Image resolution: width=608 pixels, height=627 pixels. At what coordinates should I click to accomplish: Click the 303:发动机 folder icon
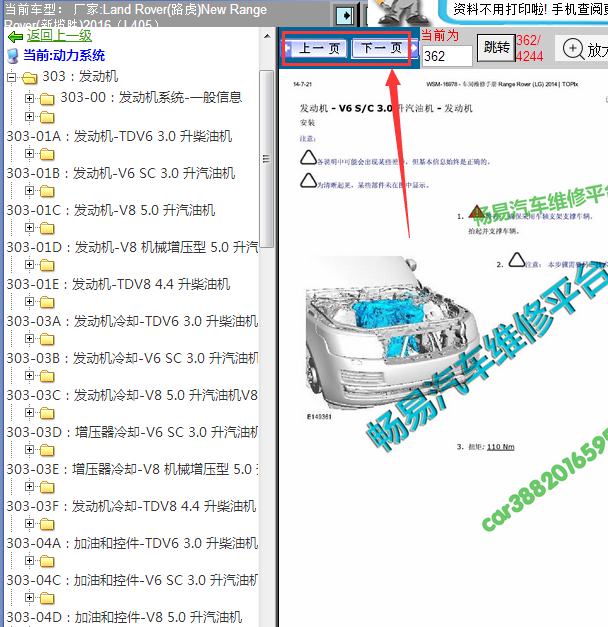point(30,78)
